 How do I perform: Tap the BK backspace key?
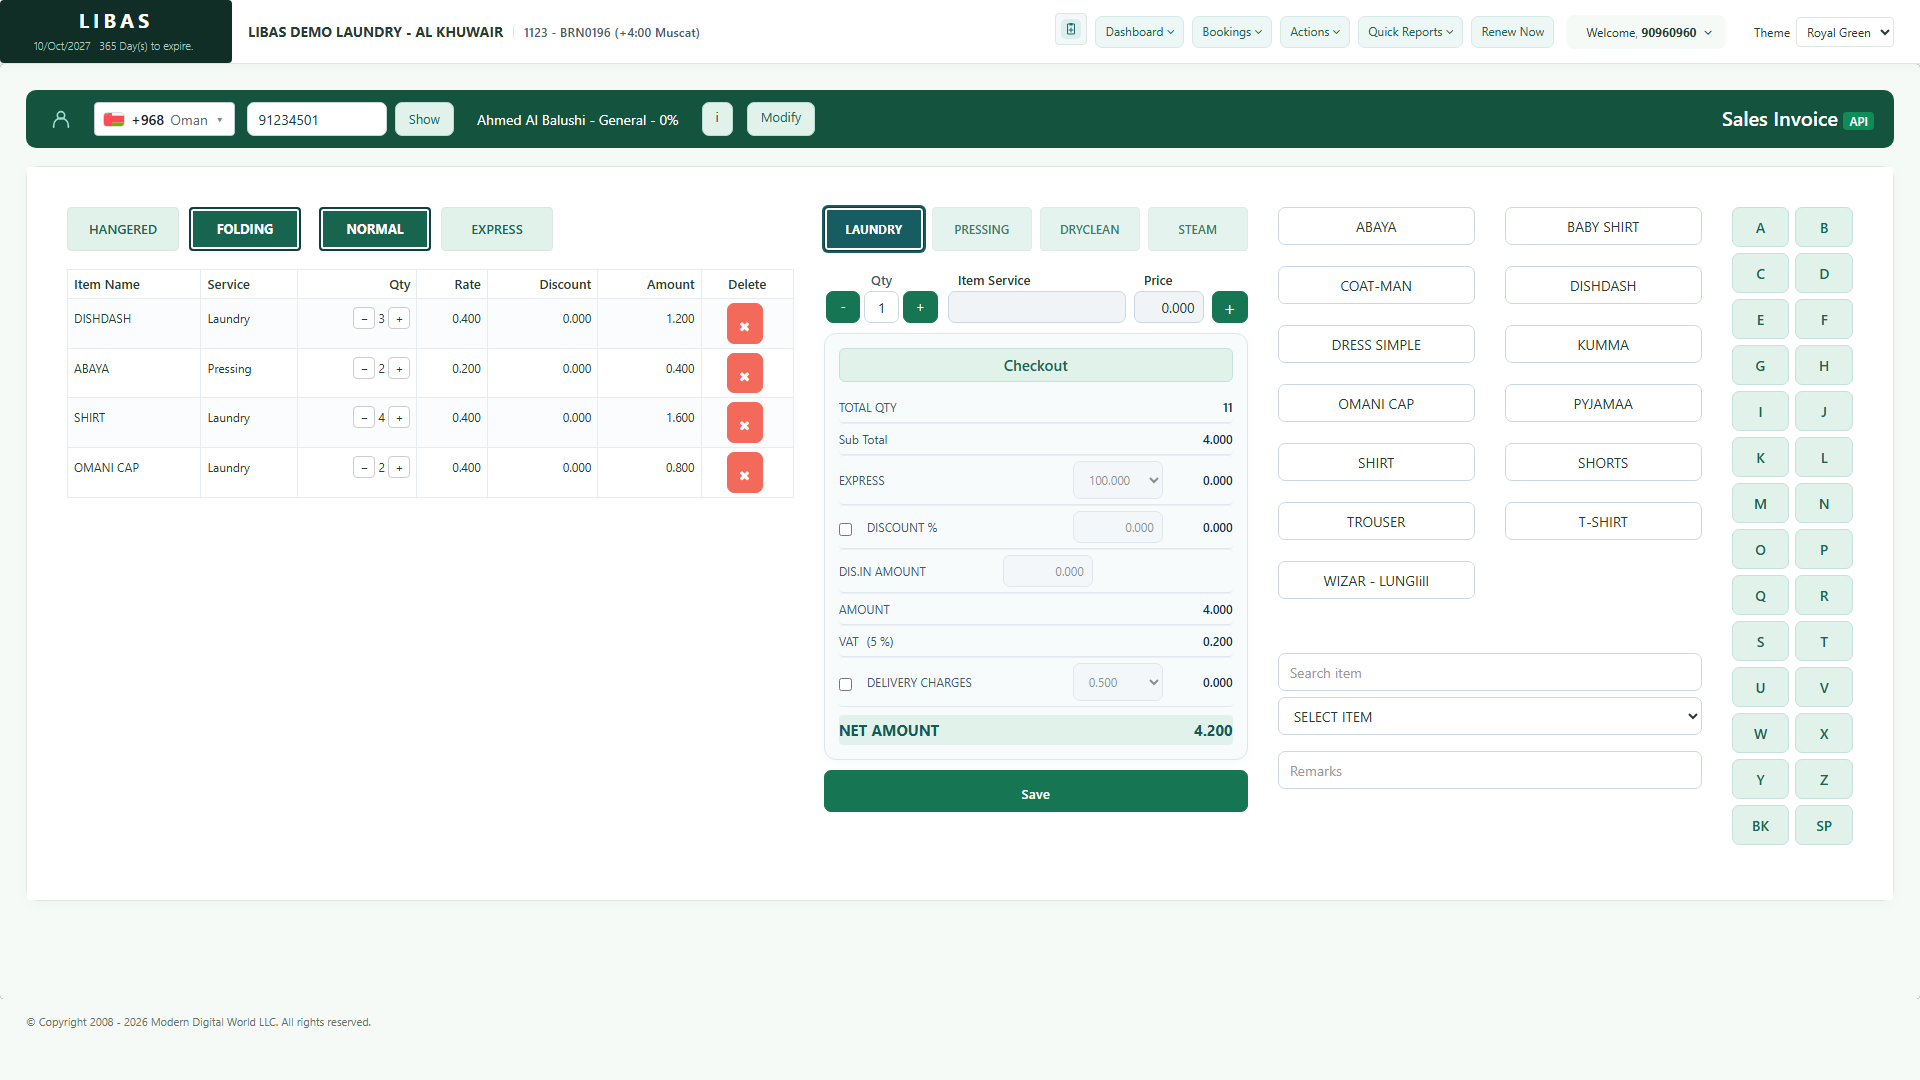click(x=1760, y=826)
